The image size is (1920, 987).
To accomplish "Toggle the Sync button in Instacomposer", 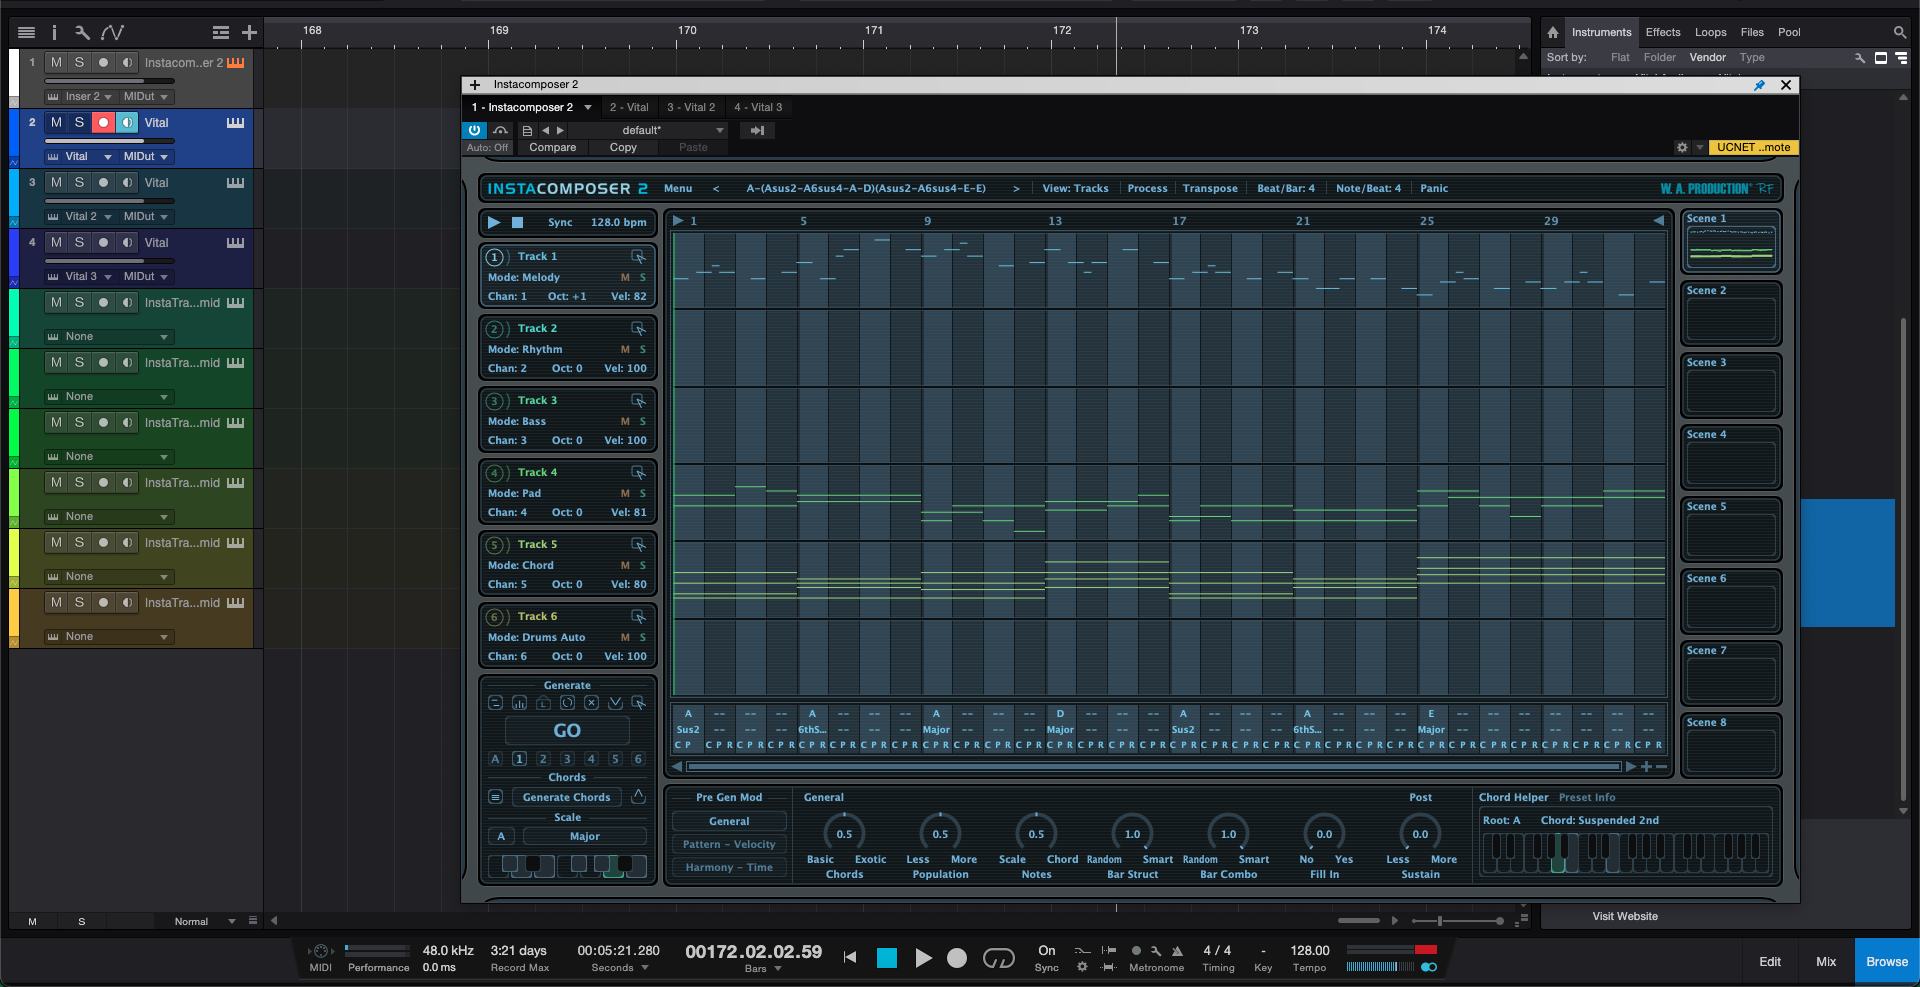I will 560,222.
